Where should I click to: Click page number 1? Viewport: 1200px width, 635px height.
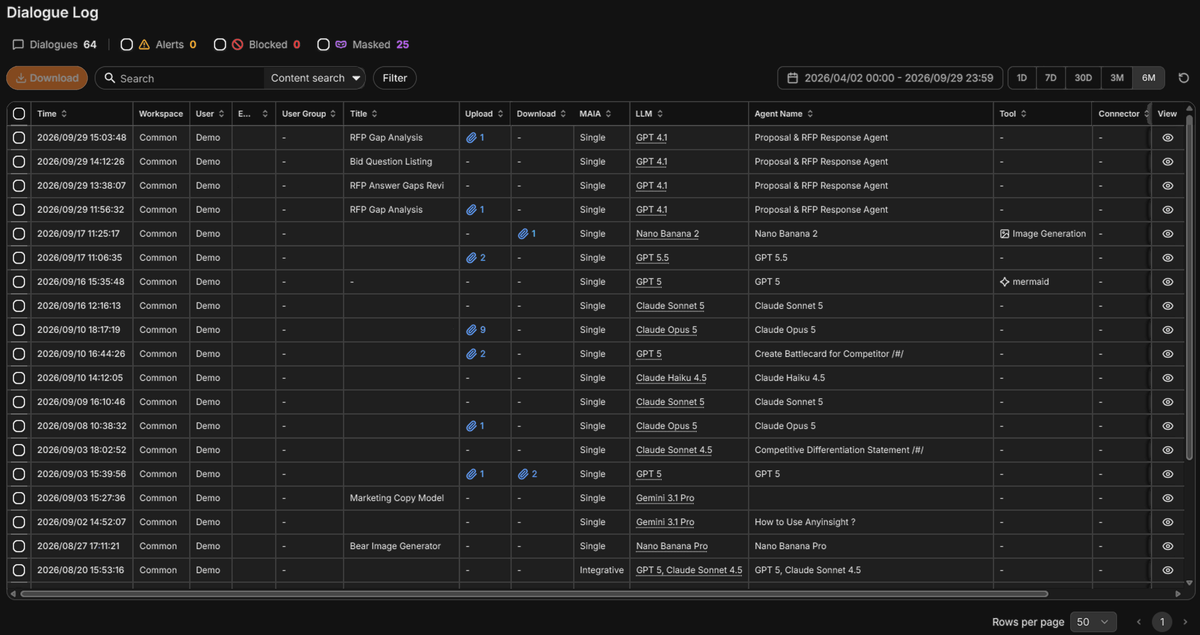(1162, 622)
